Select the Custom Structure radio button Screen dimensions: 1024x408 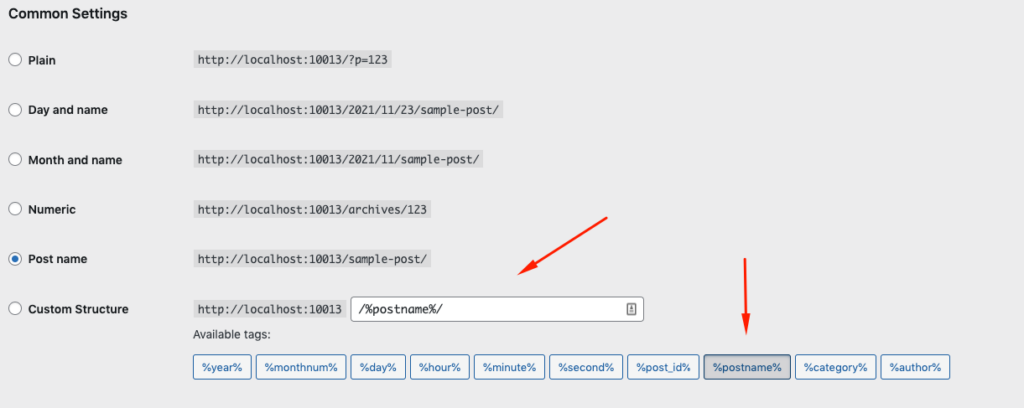(14, 309)
